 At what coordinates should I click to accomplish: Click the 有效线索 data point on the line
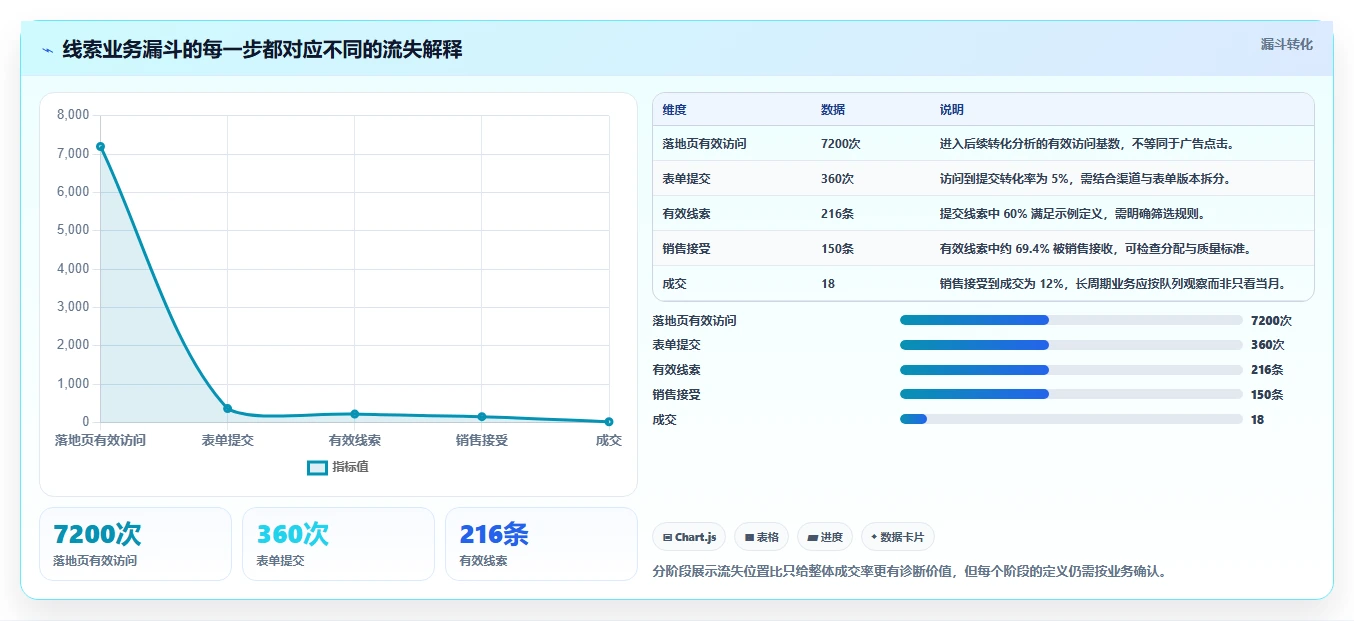[355, 414]
